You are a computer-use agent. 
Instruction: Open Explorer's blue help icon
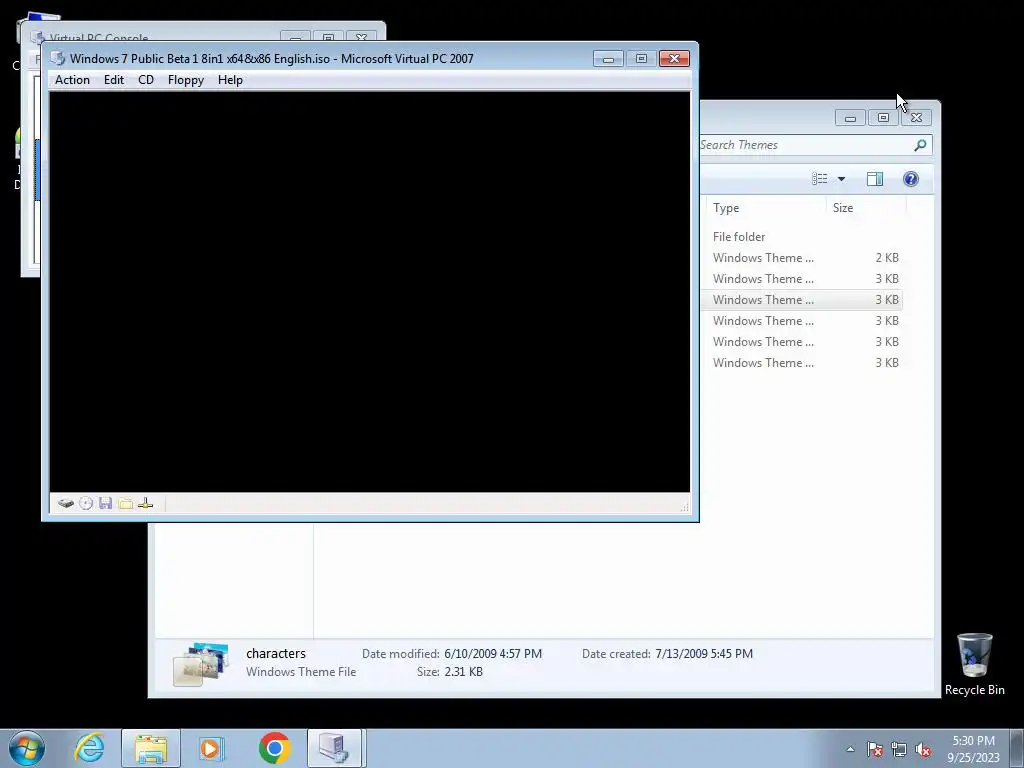(910, 179)
